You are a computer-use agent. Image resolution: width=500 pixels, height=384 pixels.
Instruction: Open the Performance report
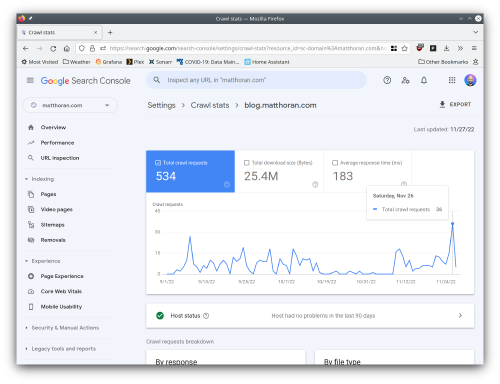57,143
